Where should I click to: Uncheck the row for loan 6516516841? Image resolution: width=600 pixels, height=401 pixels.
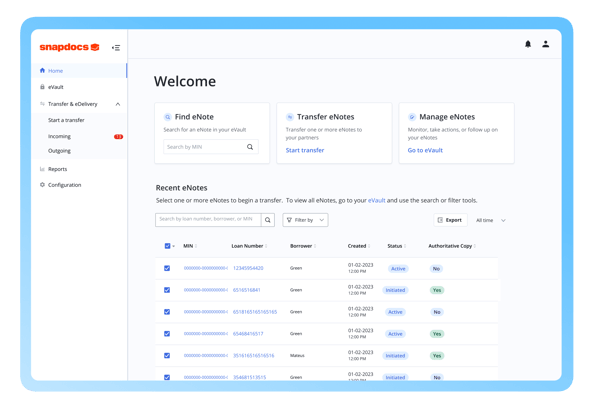(167, 290)
